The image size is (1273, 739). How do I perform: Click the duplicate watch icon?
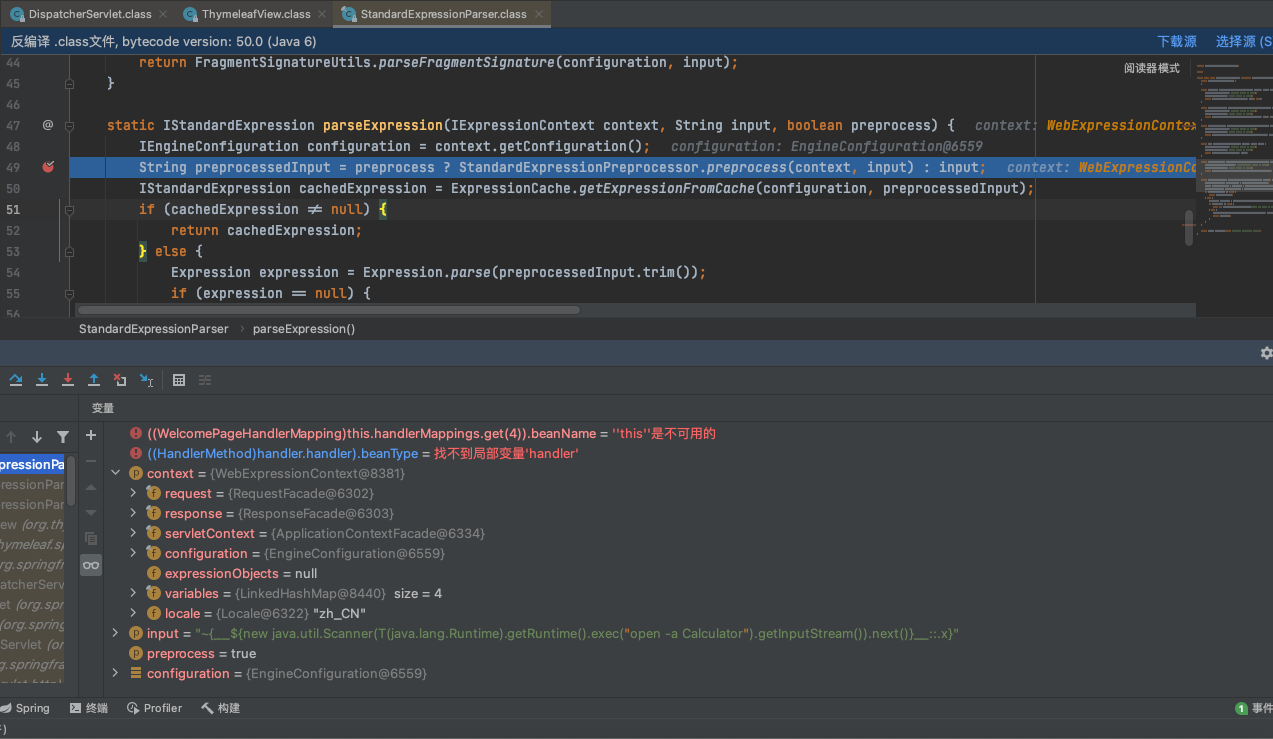[x=91, y=538]
